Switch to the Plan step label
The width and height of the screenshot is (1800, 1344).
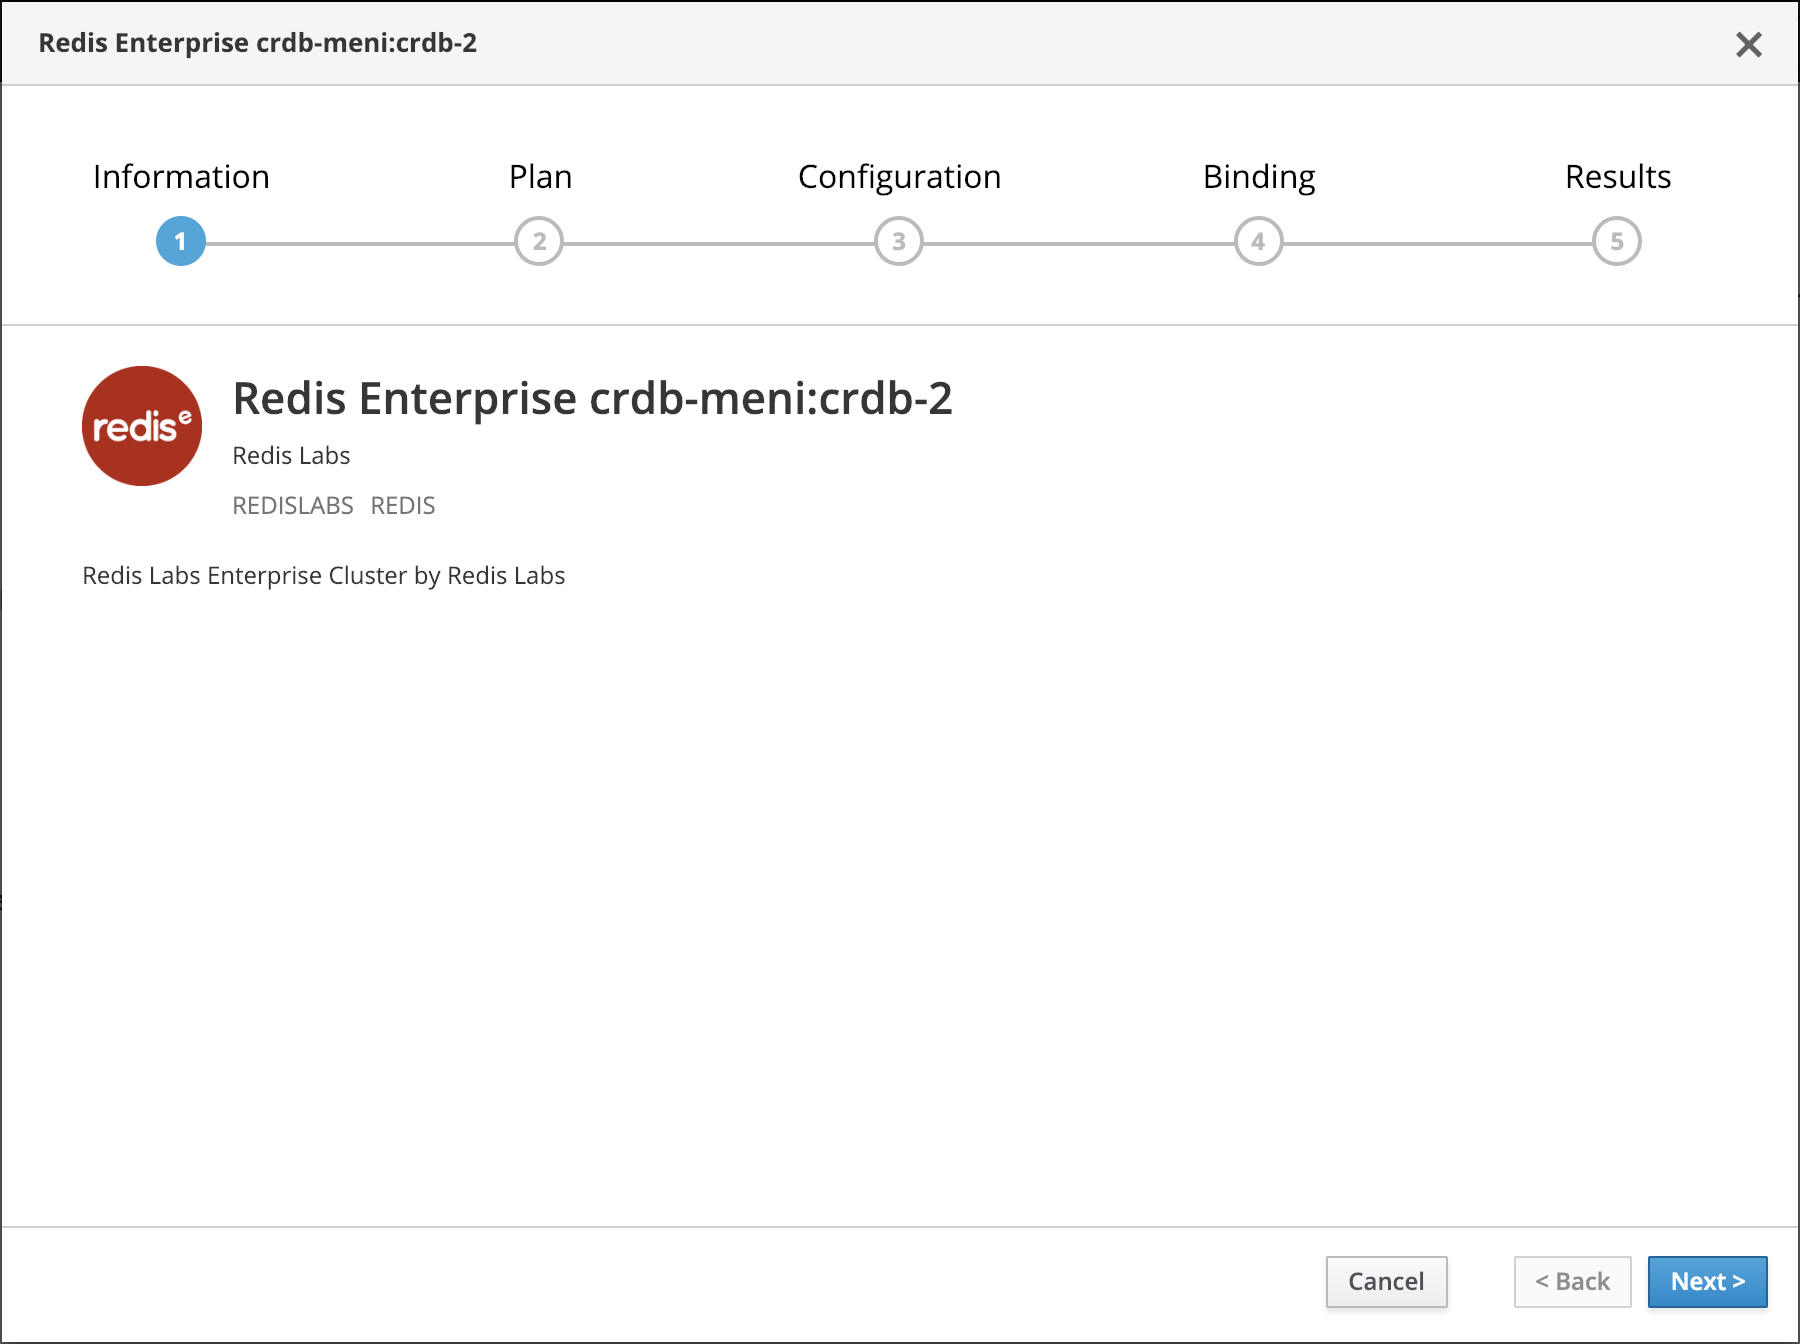pyautogui.click(x=540, y=177)
